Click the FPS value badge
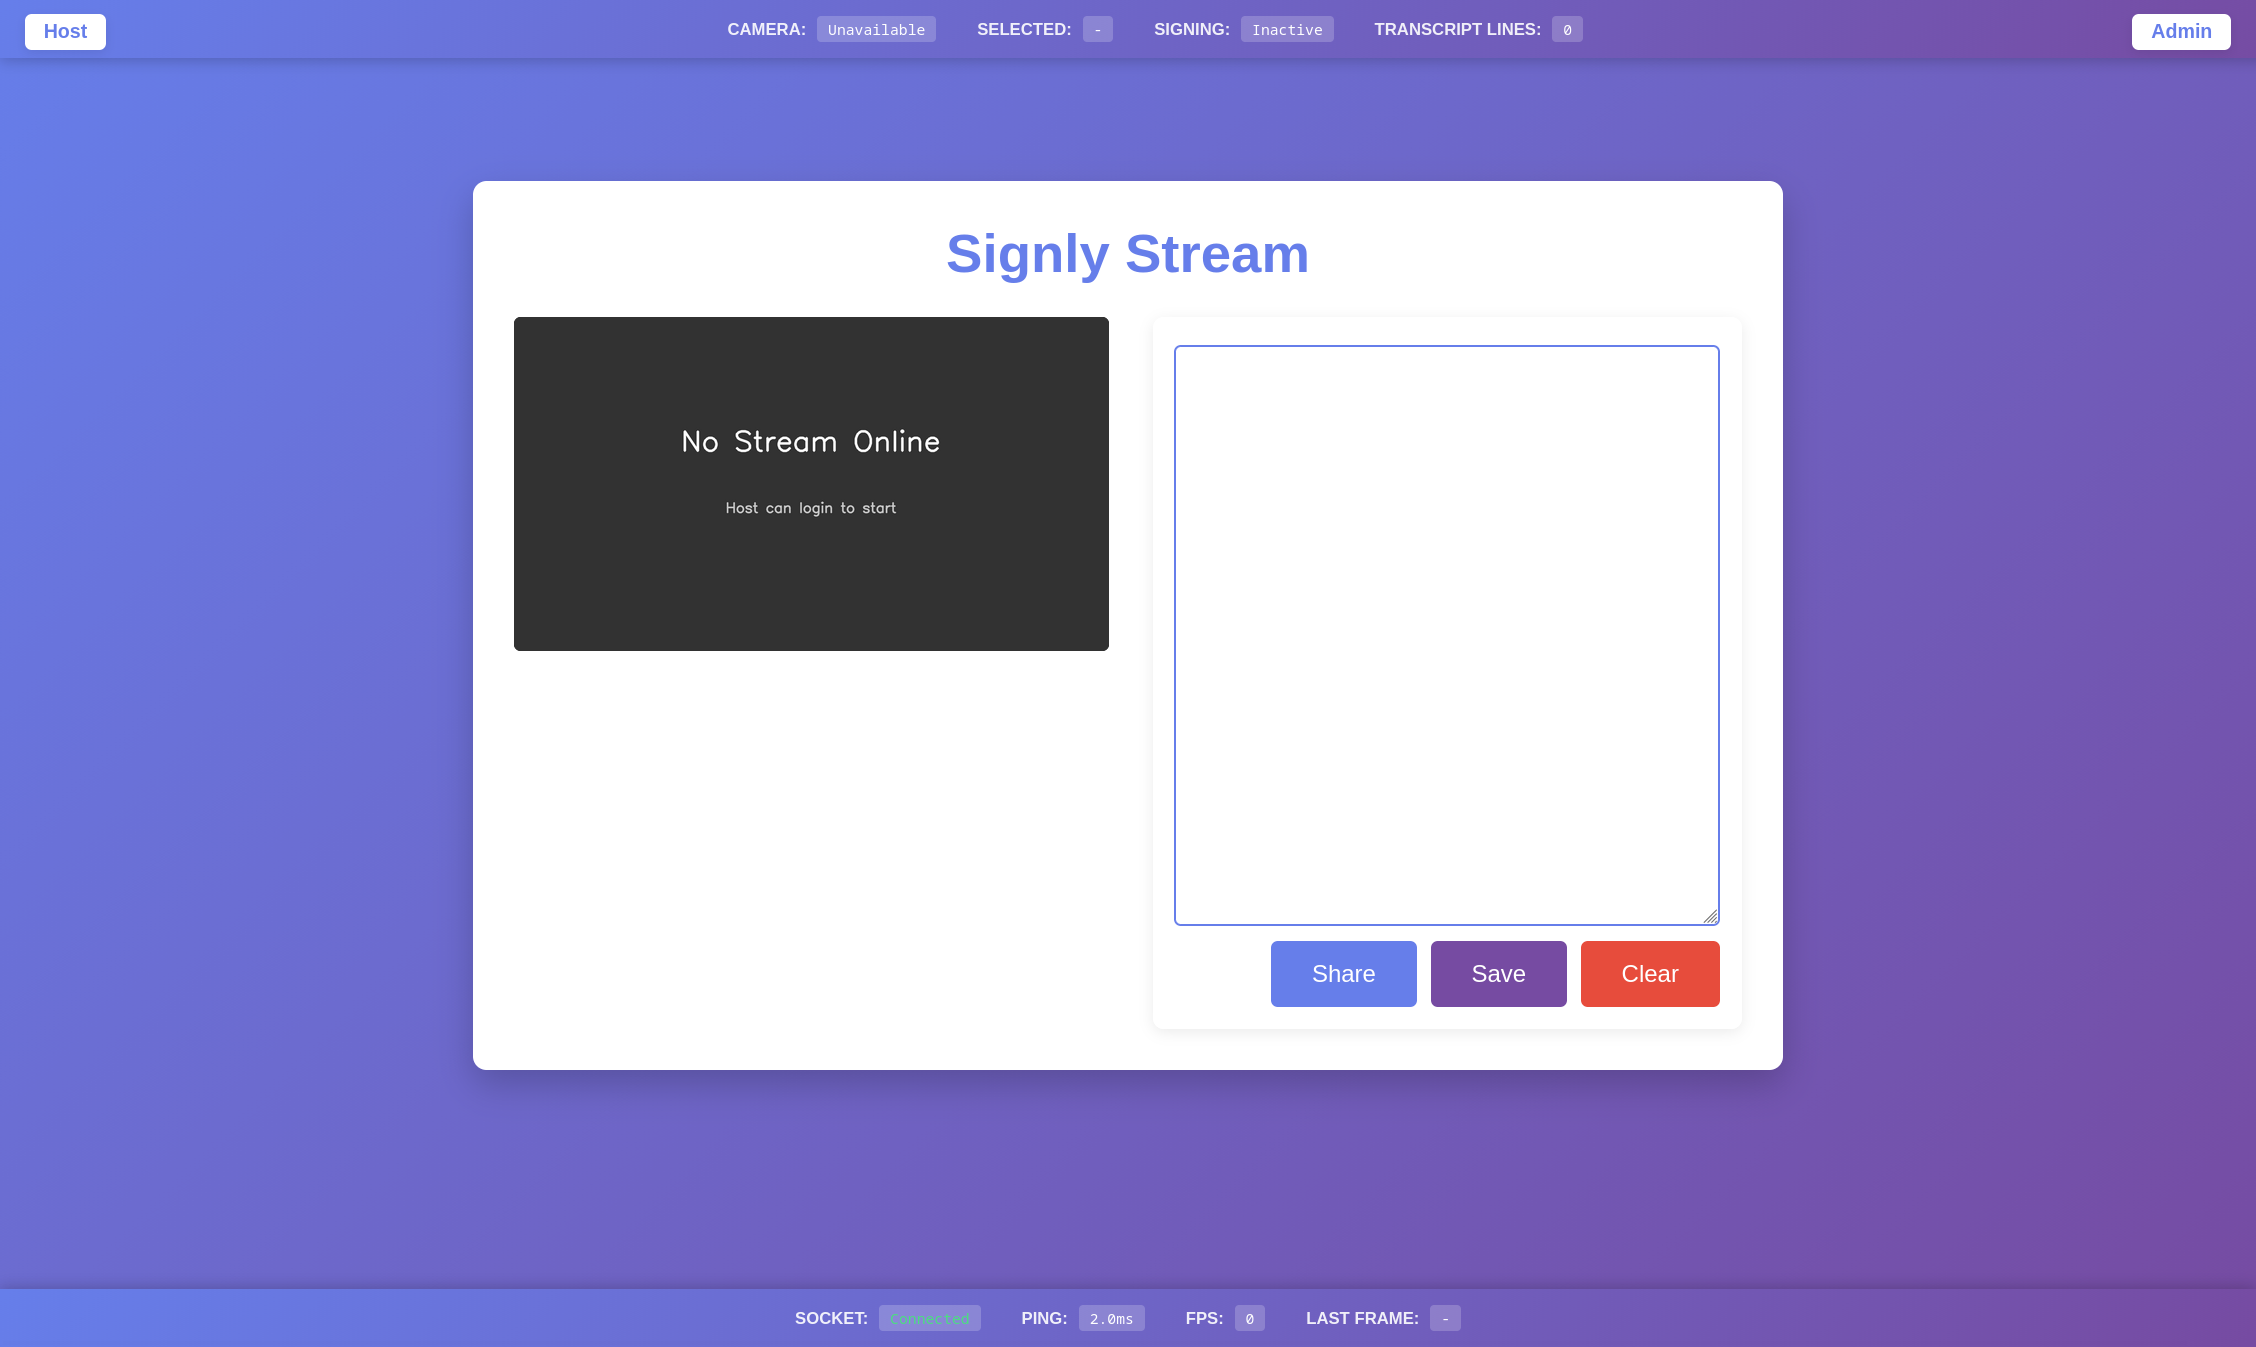This screenshot has width=2256, height=1347. tap(1249, 1318)
